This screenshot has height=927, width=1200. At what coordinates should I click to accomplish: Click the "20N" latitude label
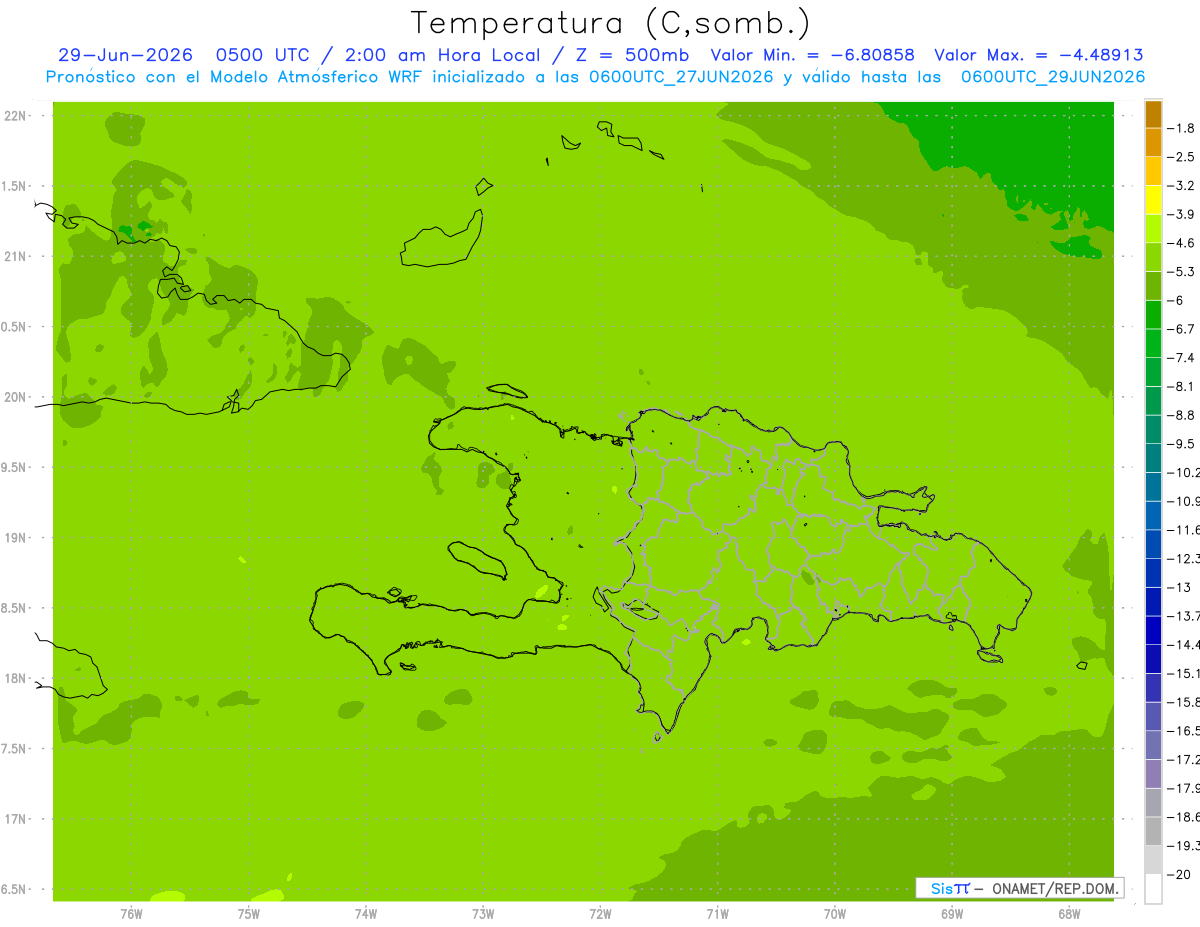click(13, 397)
